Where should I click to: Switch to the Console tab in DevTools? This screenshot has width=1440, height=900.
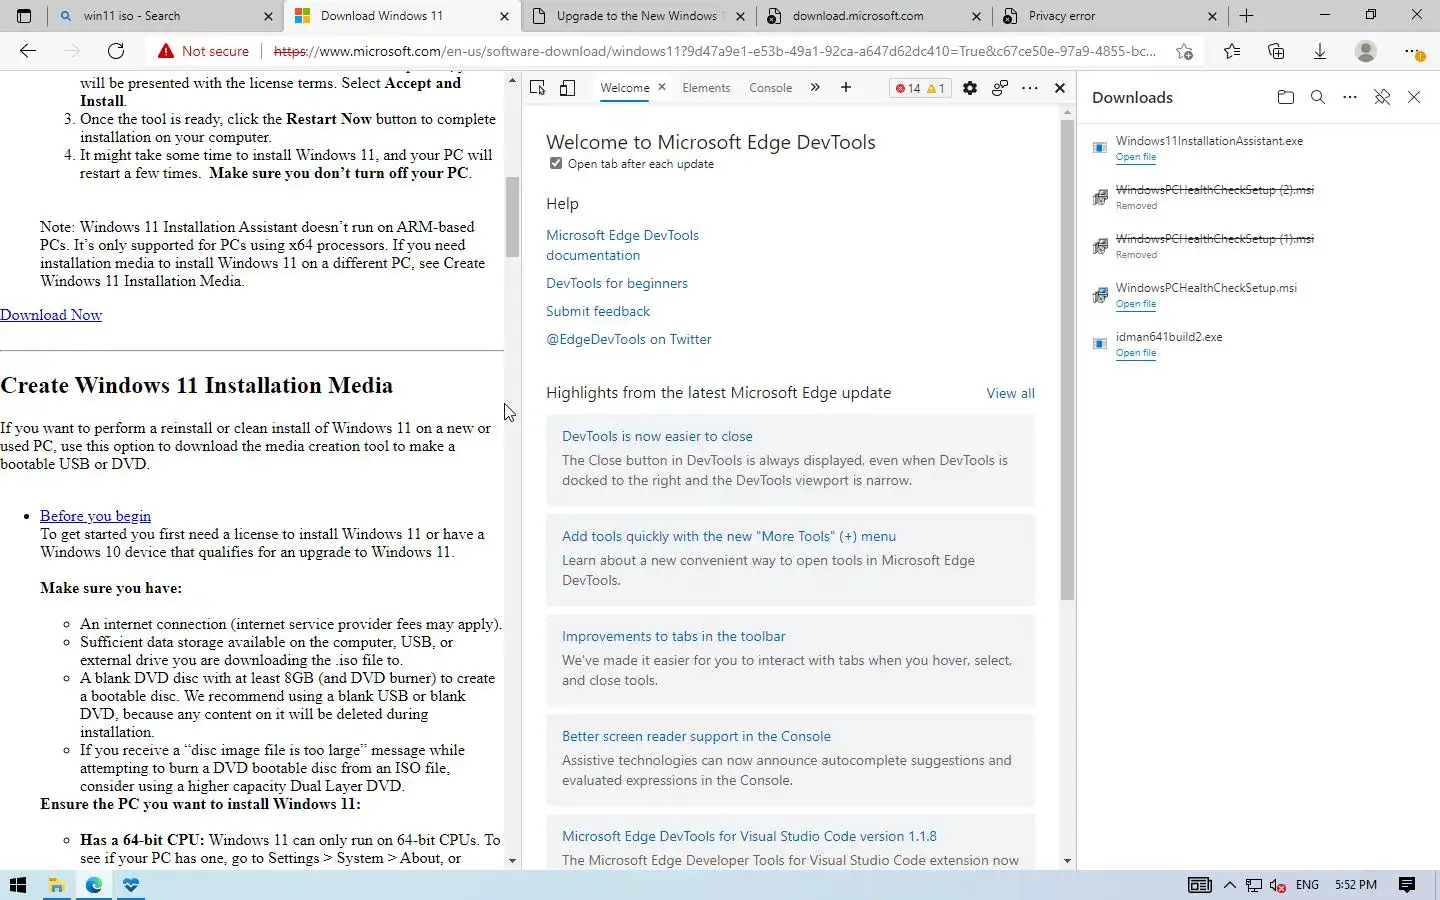point(770,88)
